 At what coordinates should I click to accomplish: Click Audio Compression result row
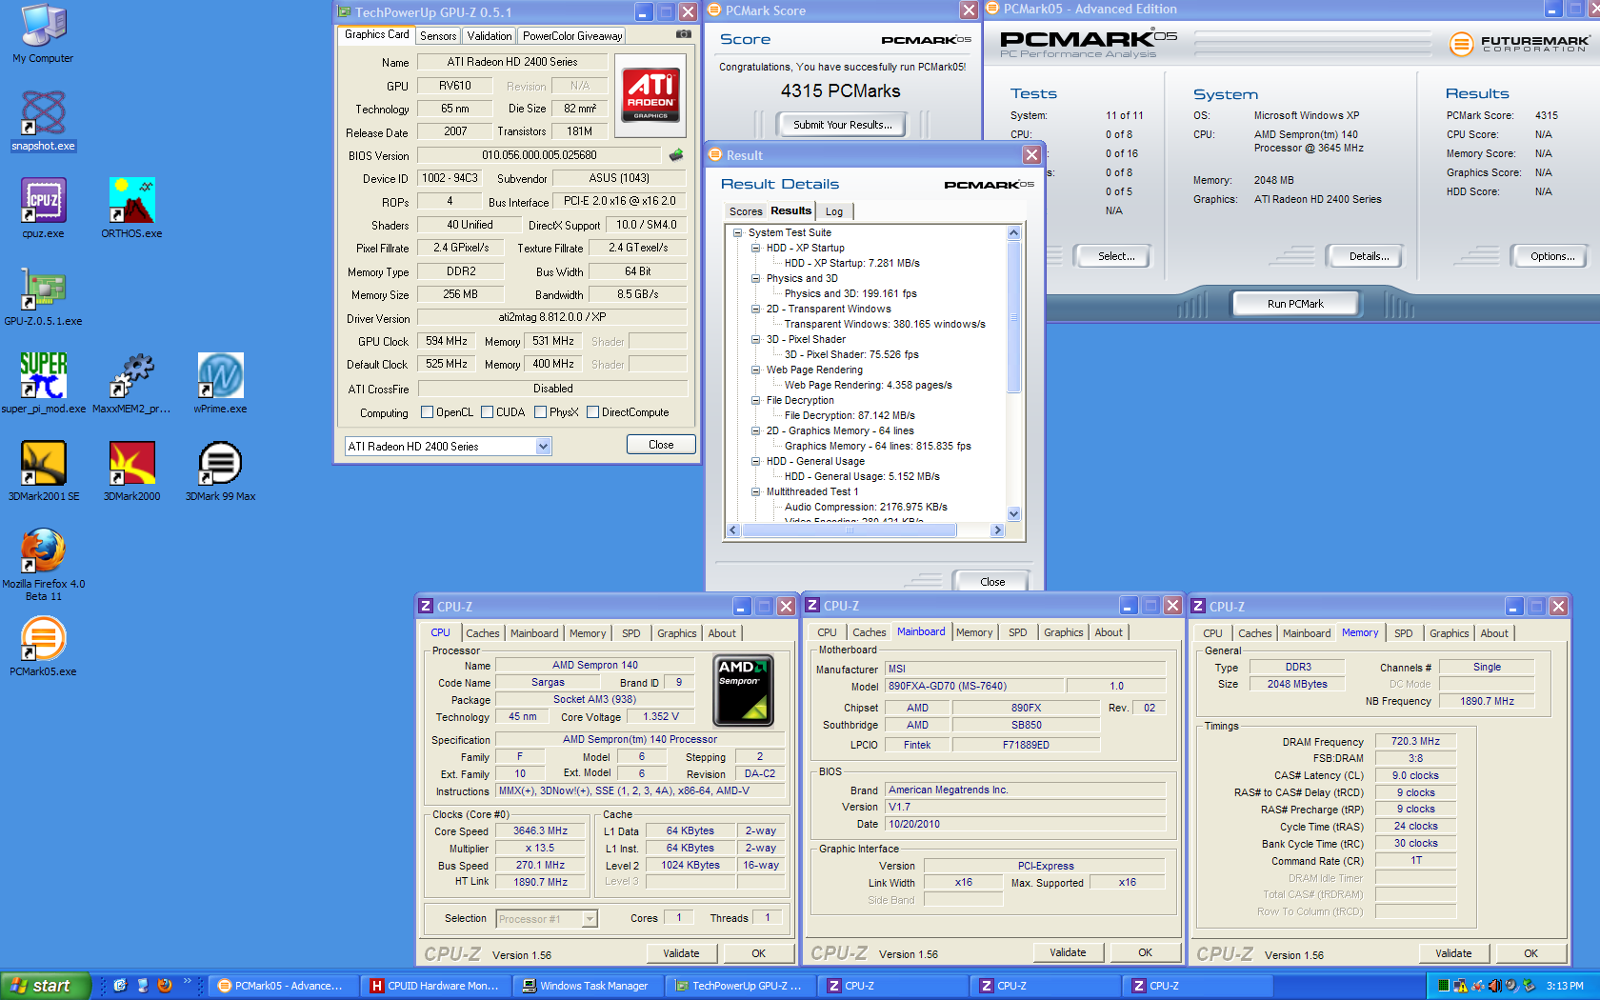tap(865, 507)
